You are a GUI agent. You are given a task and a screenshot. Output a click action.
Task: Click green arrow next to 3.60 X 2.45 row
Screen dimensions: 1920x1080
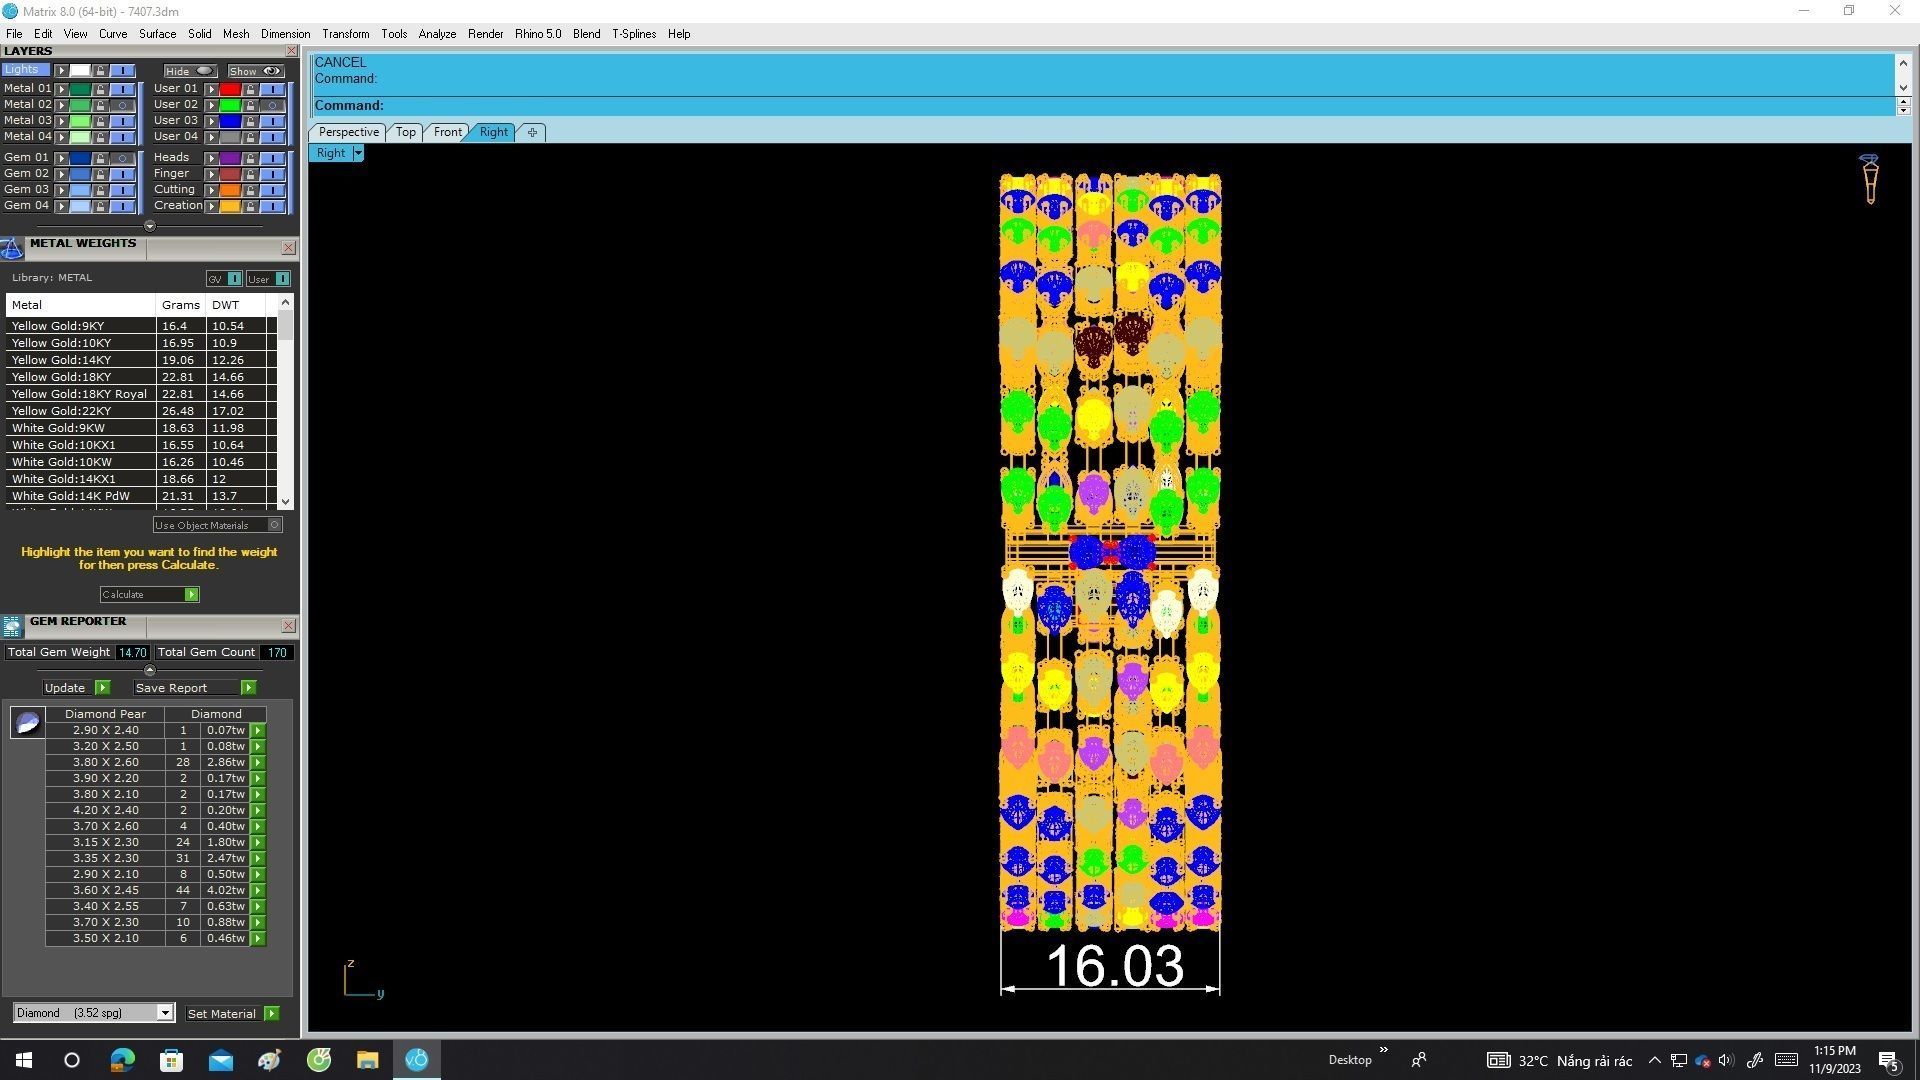coord(258,890)
